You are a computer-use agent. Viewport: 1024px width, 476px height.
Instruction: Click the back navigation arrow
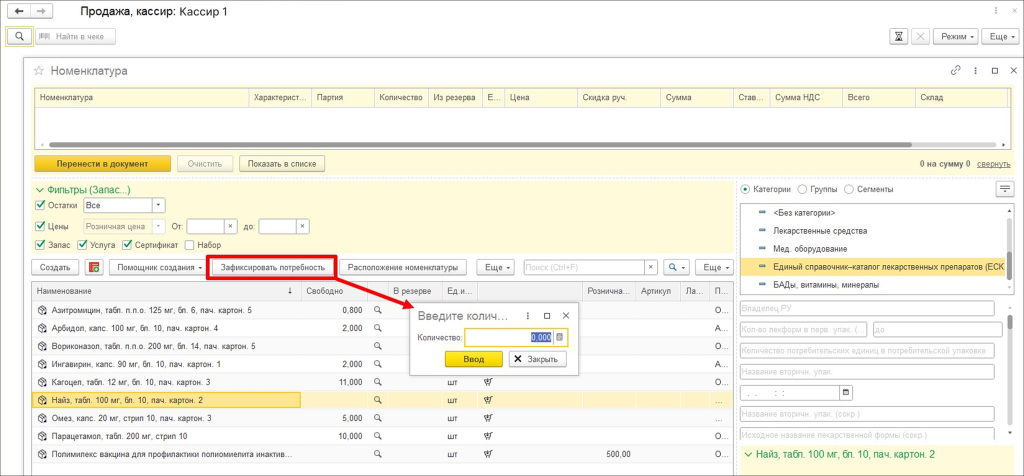coord(17,9)
